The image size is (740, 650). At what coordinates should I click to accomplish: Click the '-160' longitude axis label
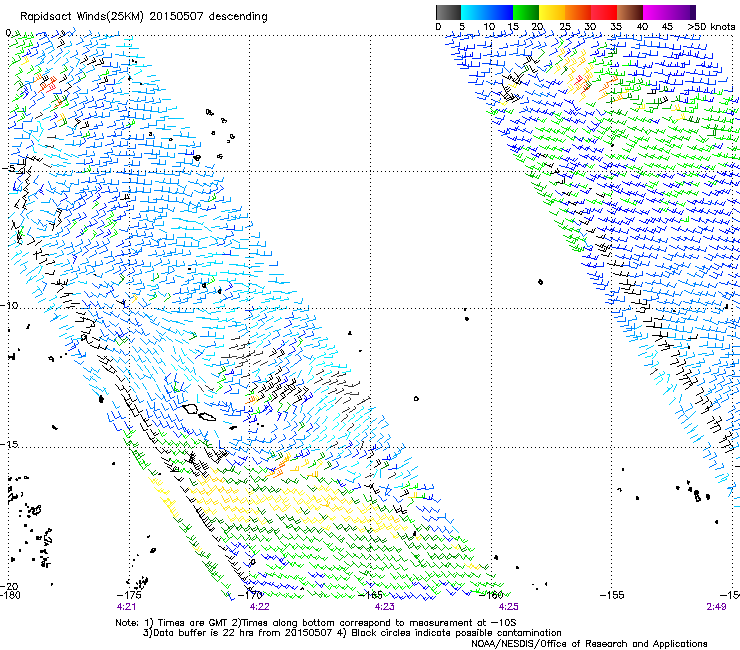click(492, 595)
